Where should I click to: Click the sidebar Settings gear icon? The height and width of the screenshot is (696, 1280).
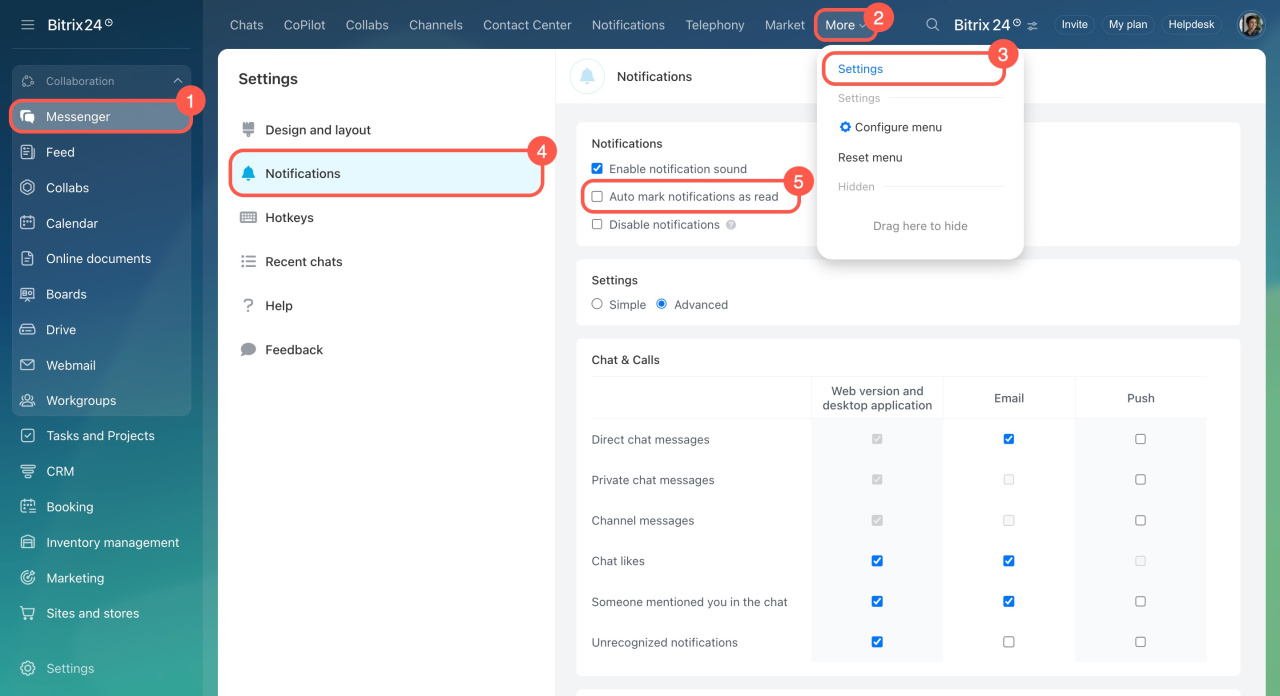[x=28, y=668]
